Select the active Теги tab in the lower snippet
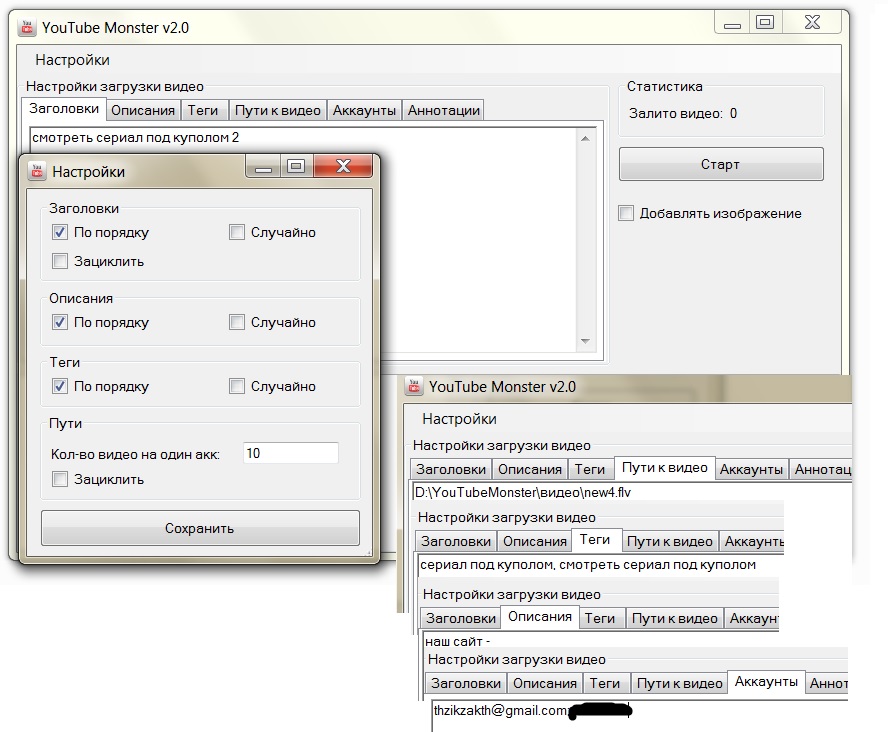Screen dimensions: 888x732 point(595,540)
